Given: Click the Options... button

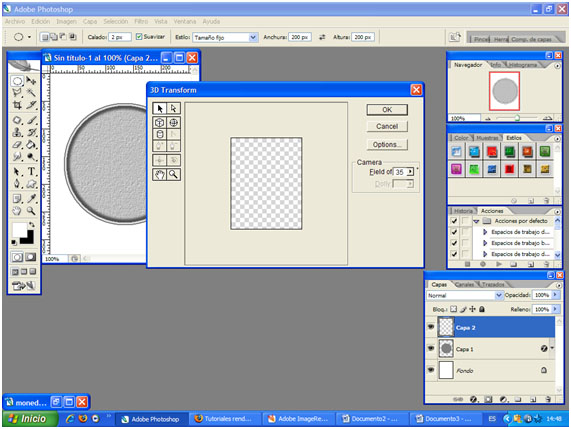Looking at the screenshot, I should pyautogui.click(x=387, y=145).
